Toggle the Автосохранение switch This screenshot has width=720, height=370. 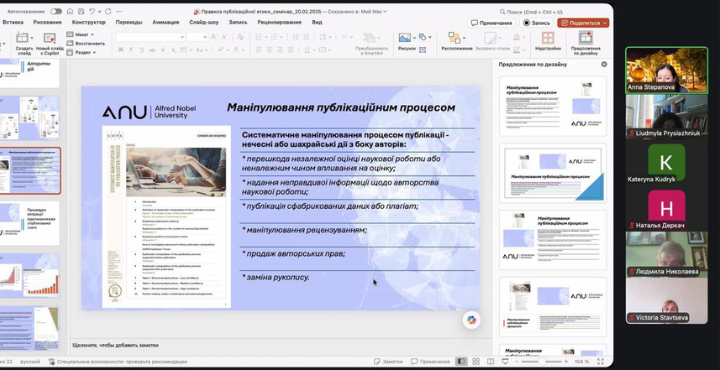(56, 11)
